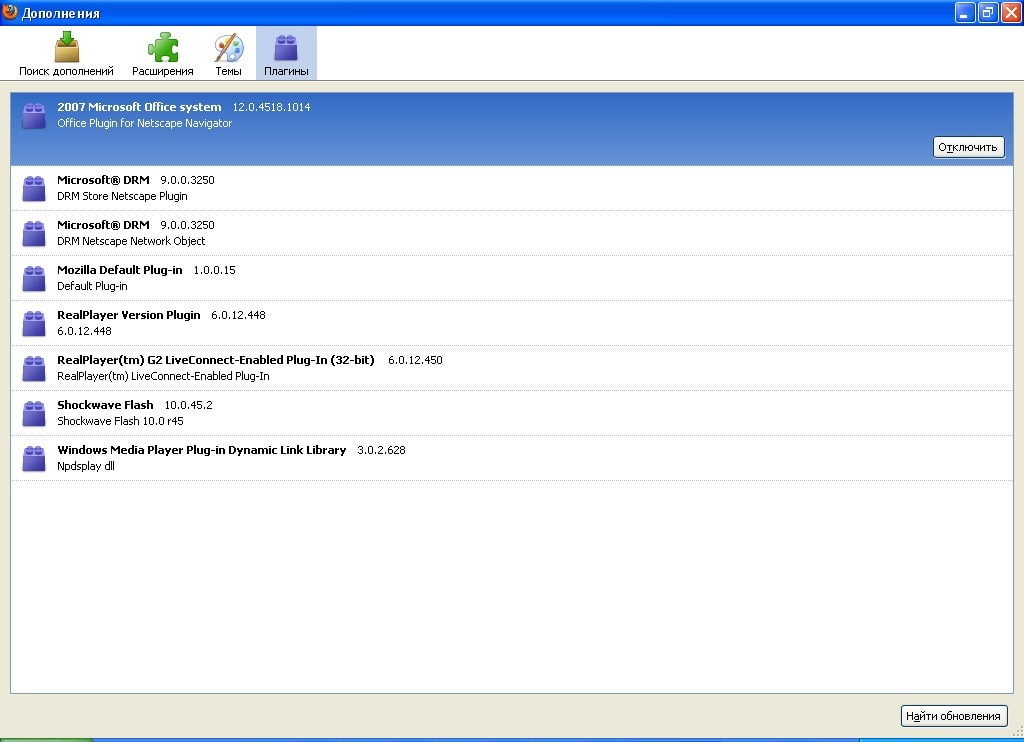The width and height of the screenshot is (1024, 742).
Task: Select the 2007 Microsoft Office system title
Action: pos(139,106)
